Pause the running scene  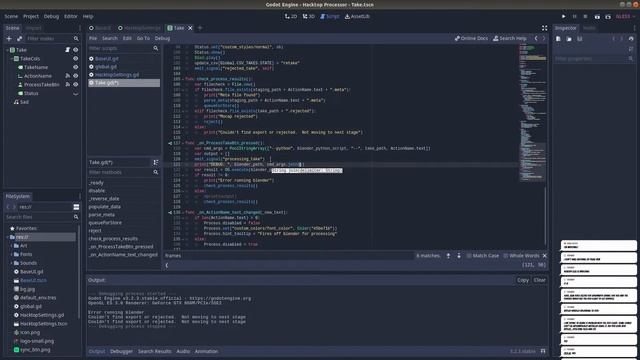point(575,16)
